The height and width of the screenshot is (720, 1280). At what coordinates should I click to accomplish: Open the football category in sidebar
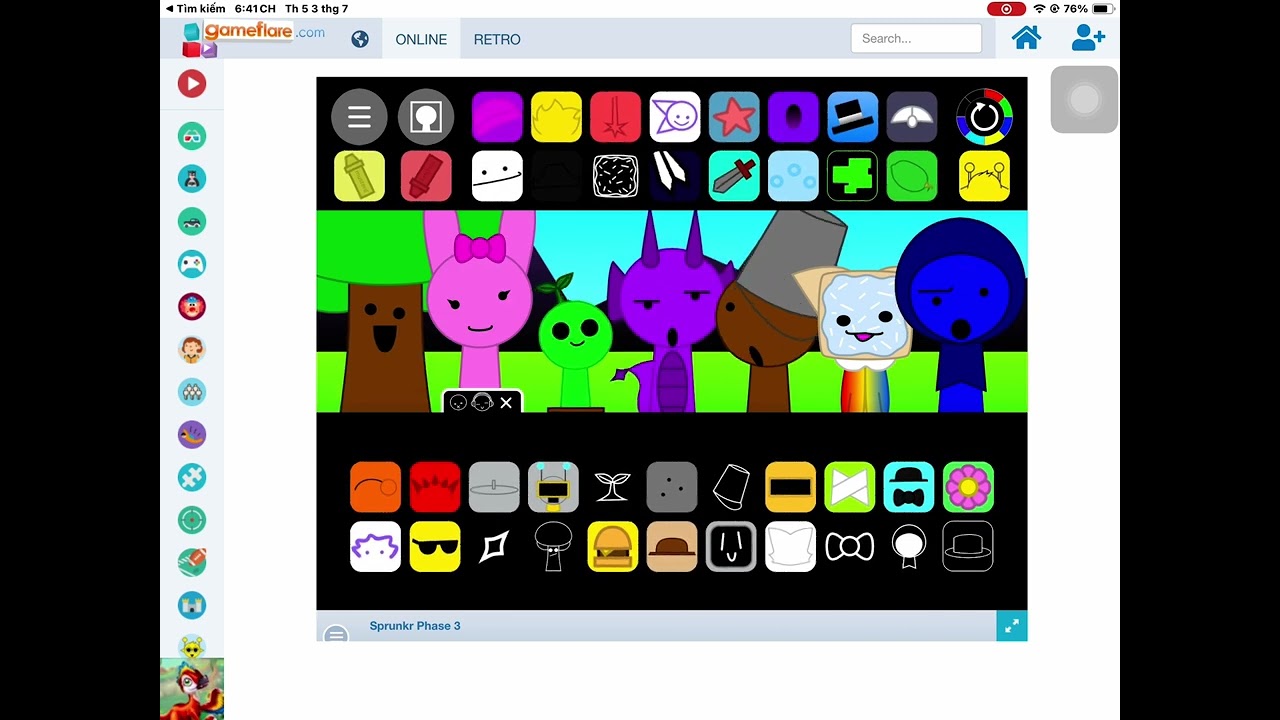point(192,562)
